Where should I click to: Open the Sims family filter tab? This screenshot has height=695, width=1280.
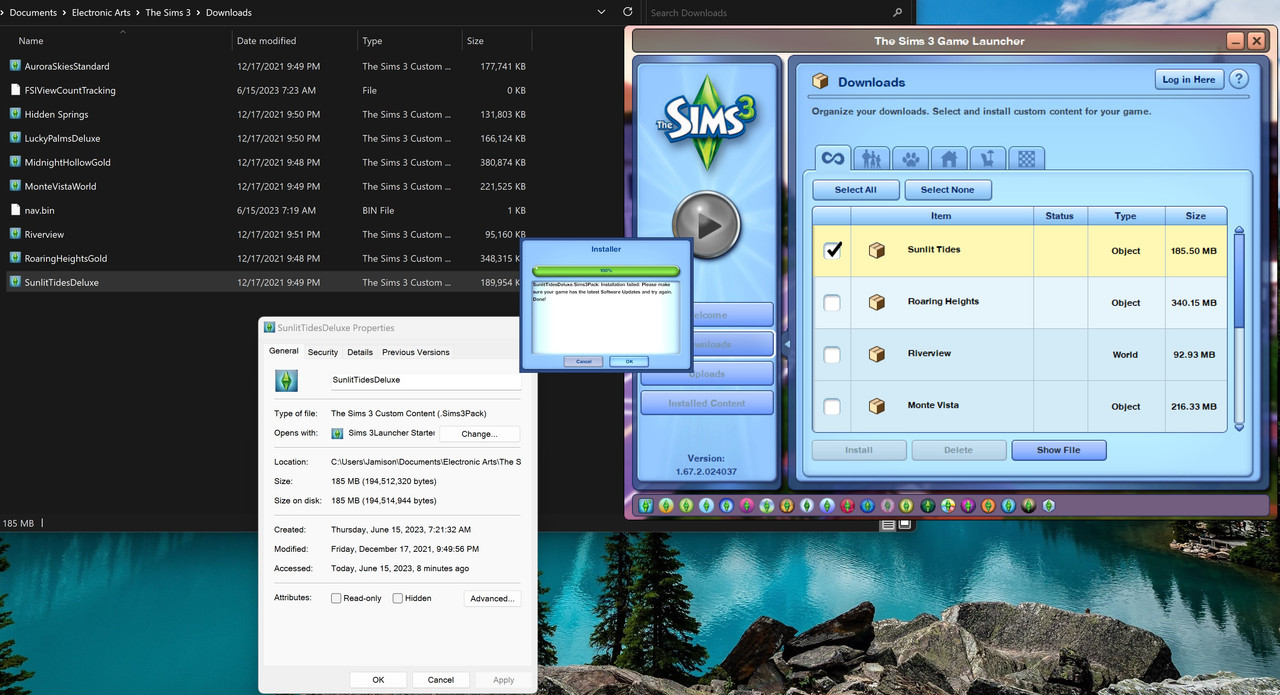[x=872, y=158]
